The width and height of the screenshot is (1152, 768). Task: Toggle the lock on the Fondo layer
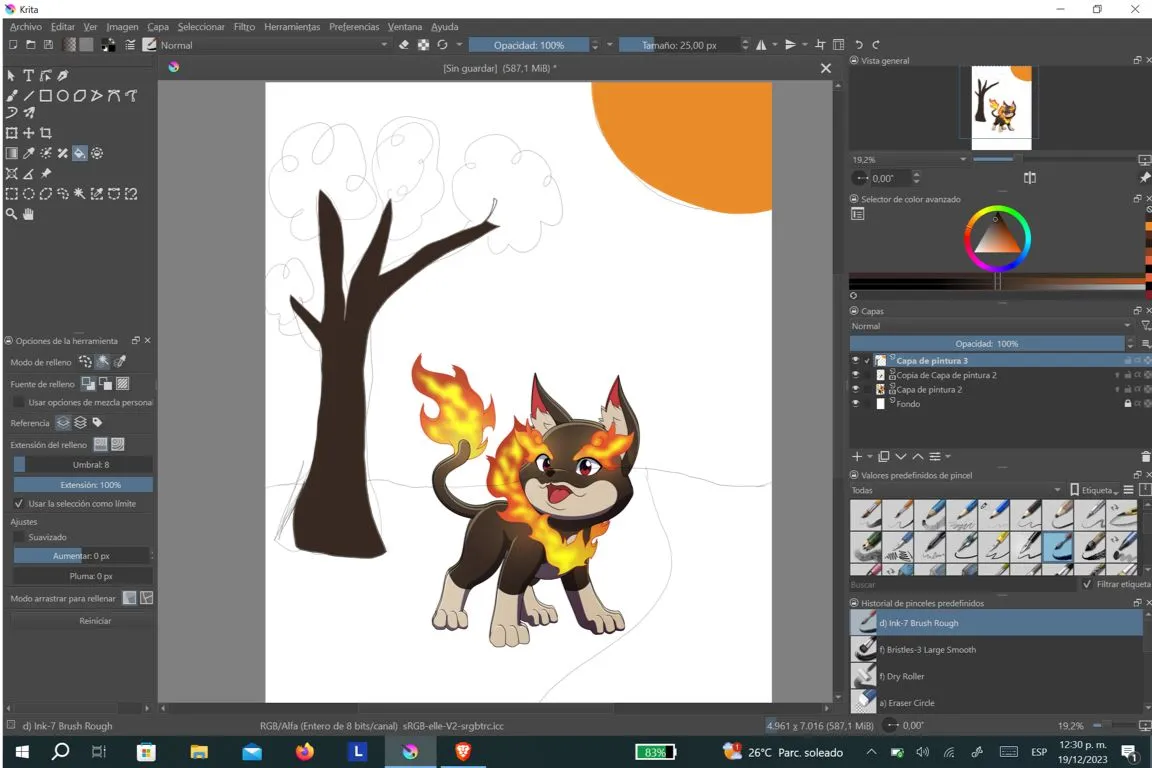[x=1128, y=403]
